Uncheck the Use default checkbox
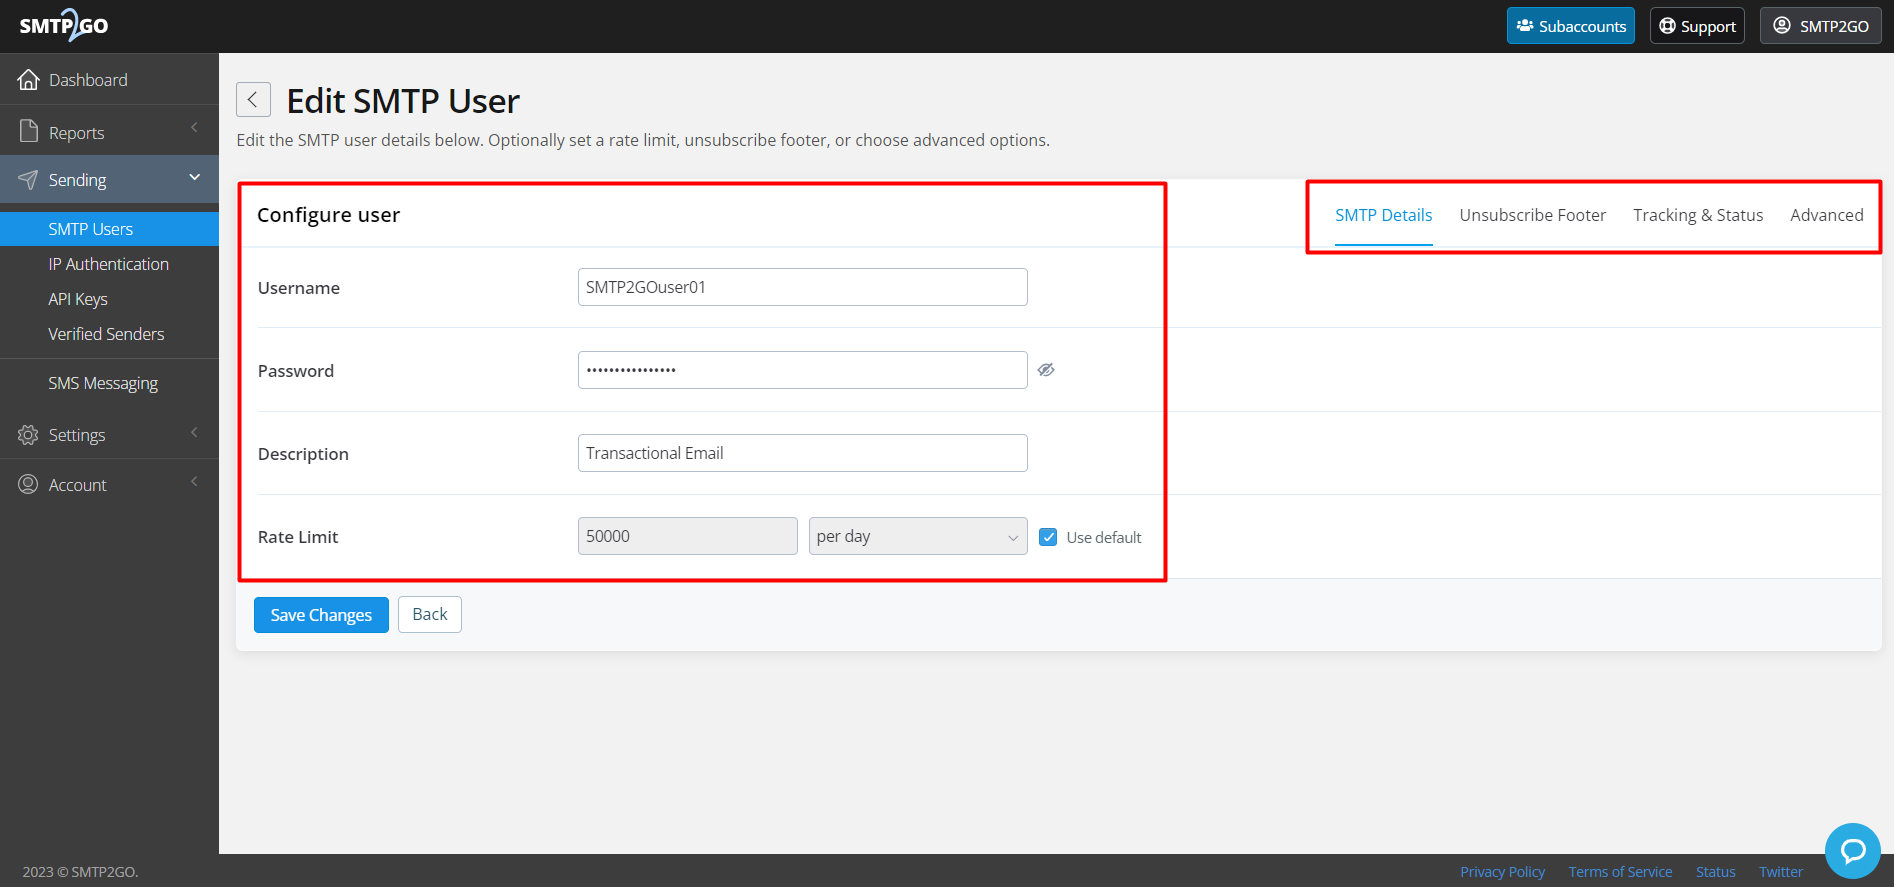 [1048, 537]
